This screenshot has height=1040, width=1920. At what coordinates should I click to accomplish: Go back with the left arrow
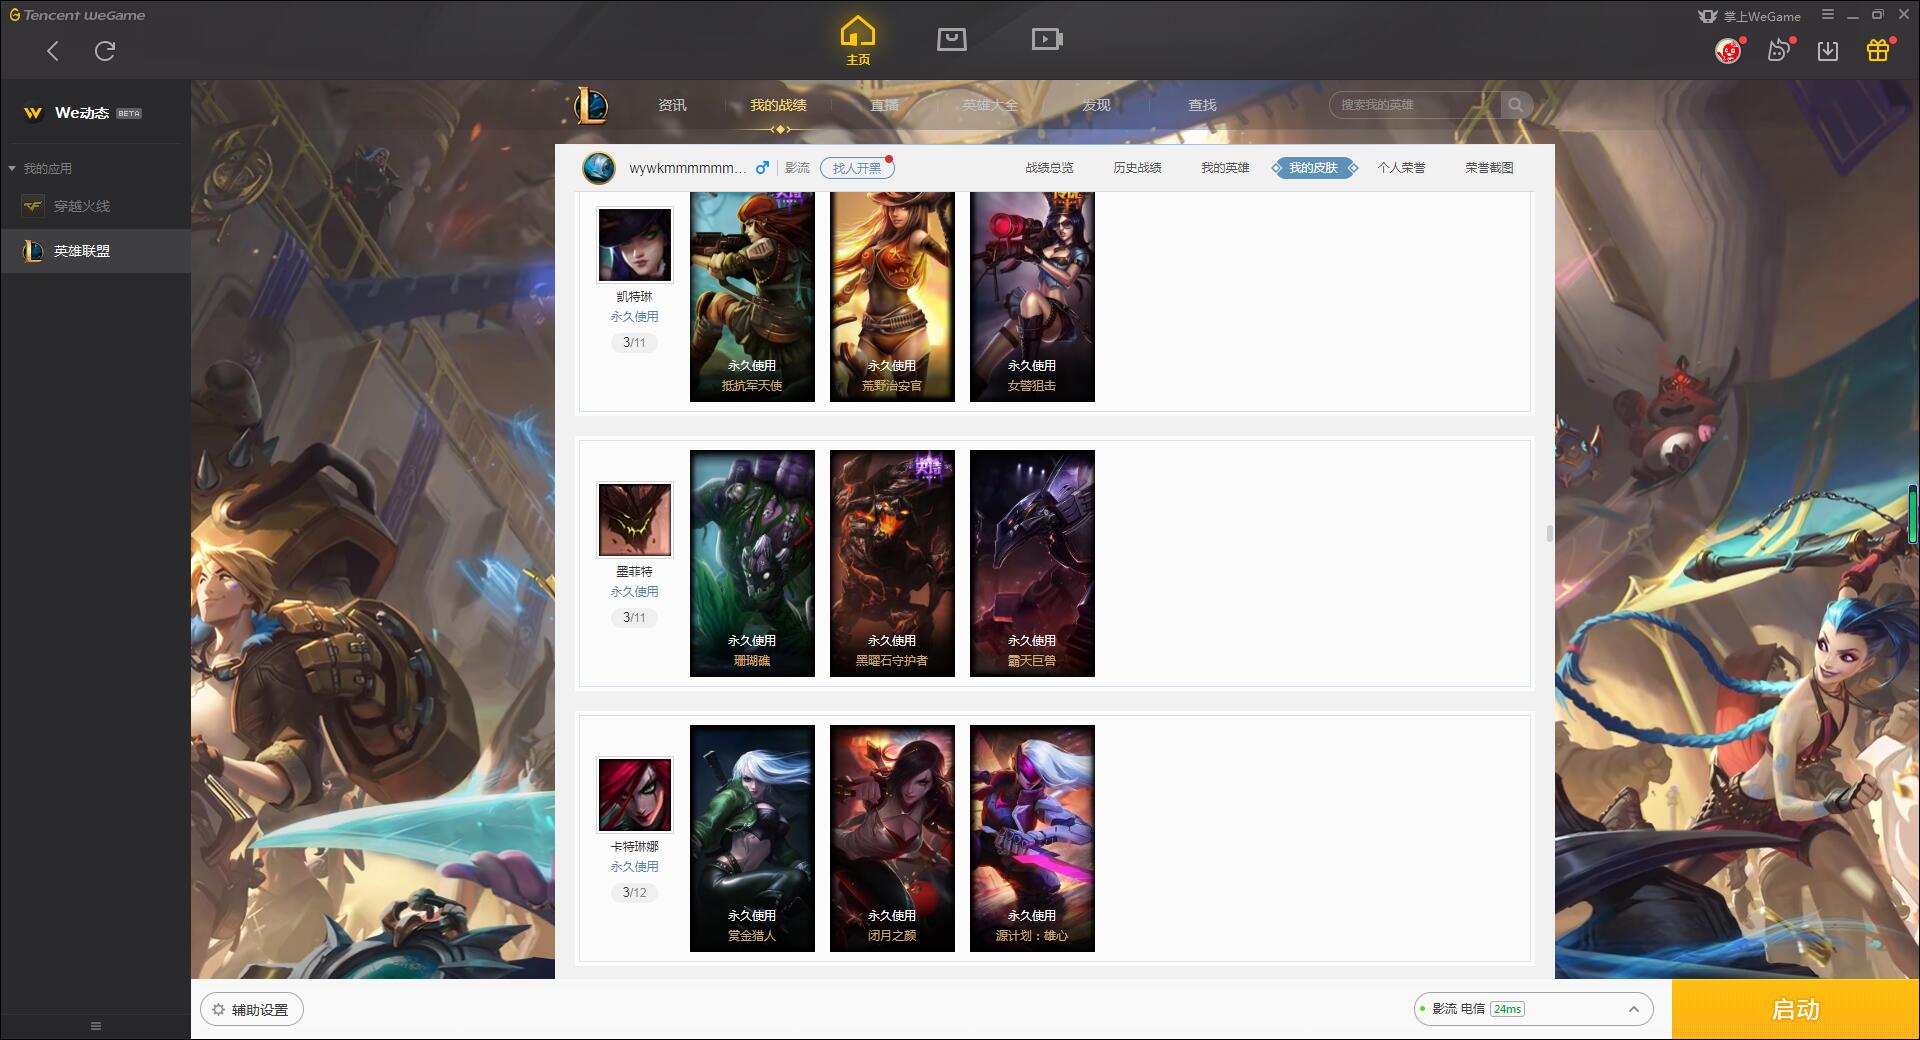[x=53, y=51]
